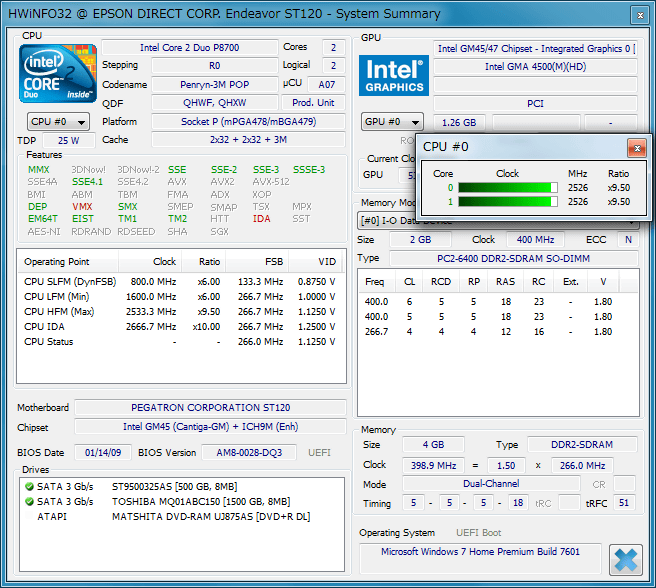Image resolution: width=656 pixels, height=588 pixels.
Task: Open the CPU #0 selector dropdown
Action: 58,122
